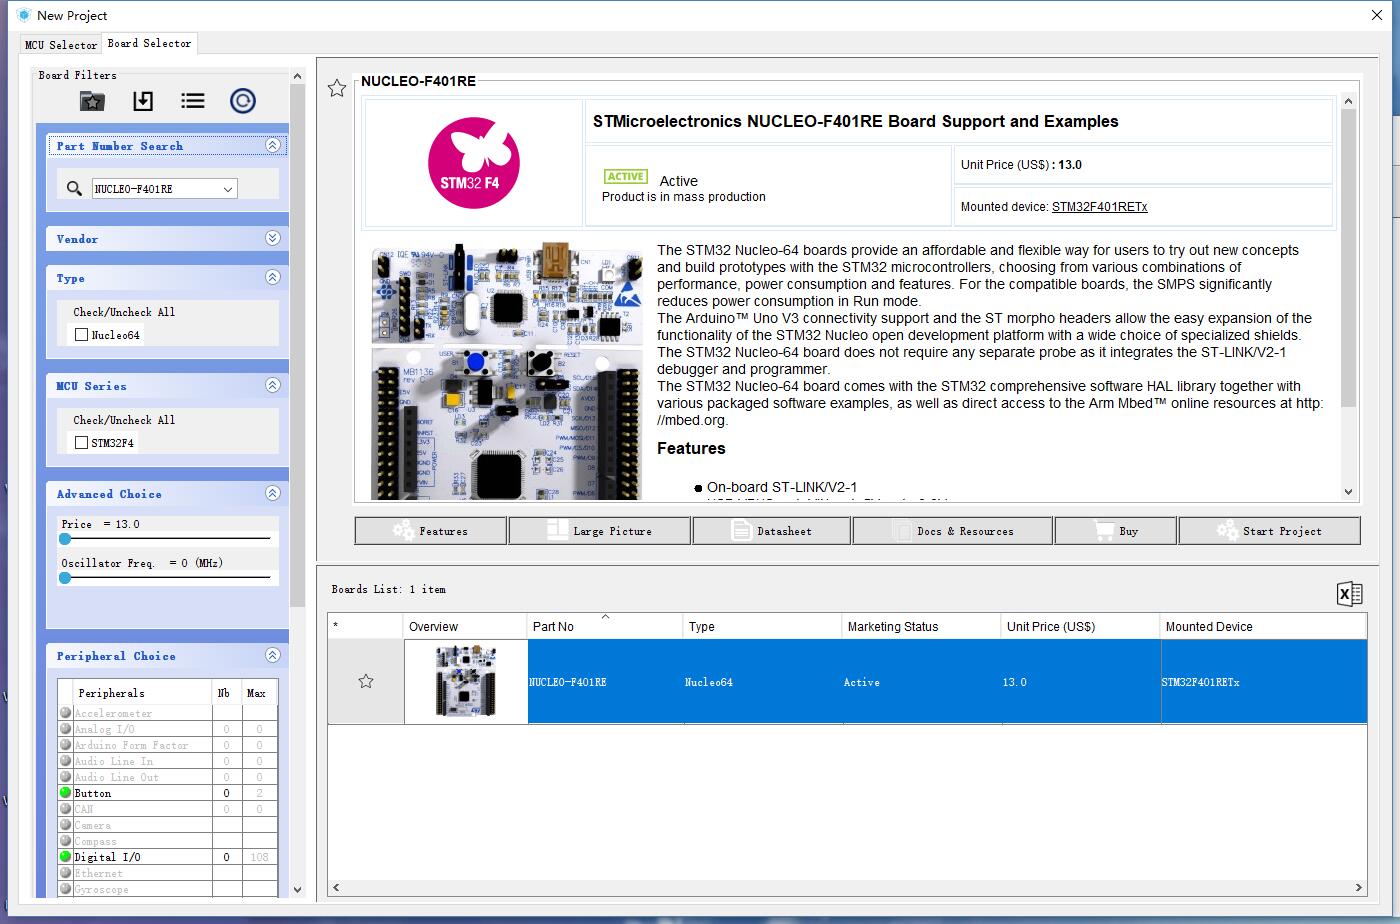Toggle the Button peripheral status indicator
This screenshot has height=924, width=1400.
[64, 792]
